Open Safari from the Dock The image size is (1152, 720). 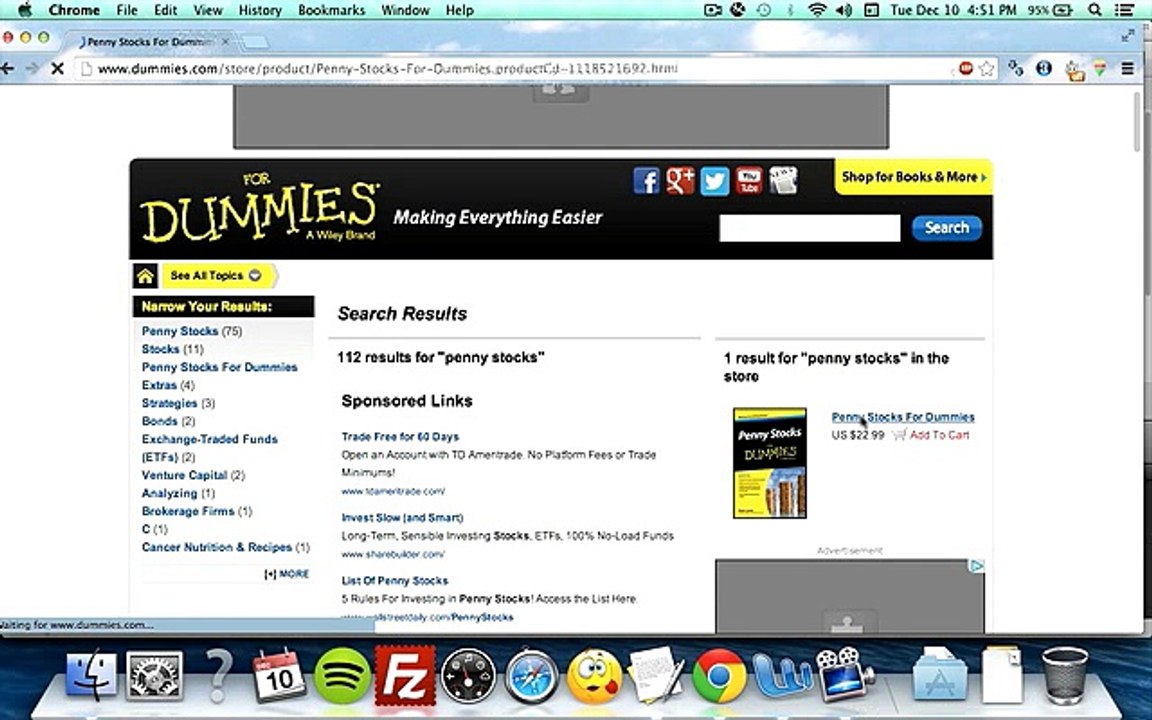tap(531, 674)
